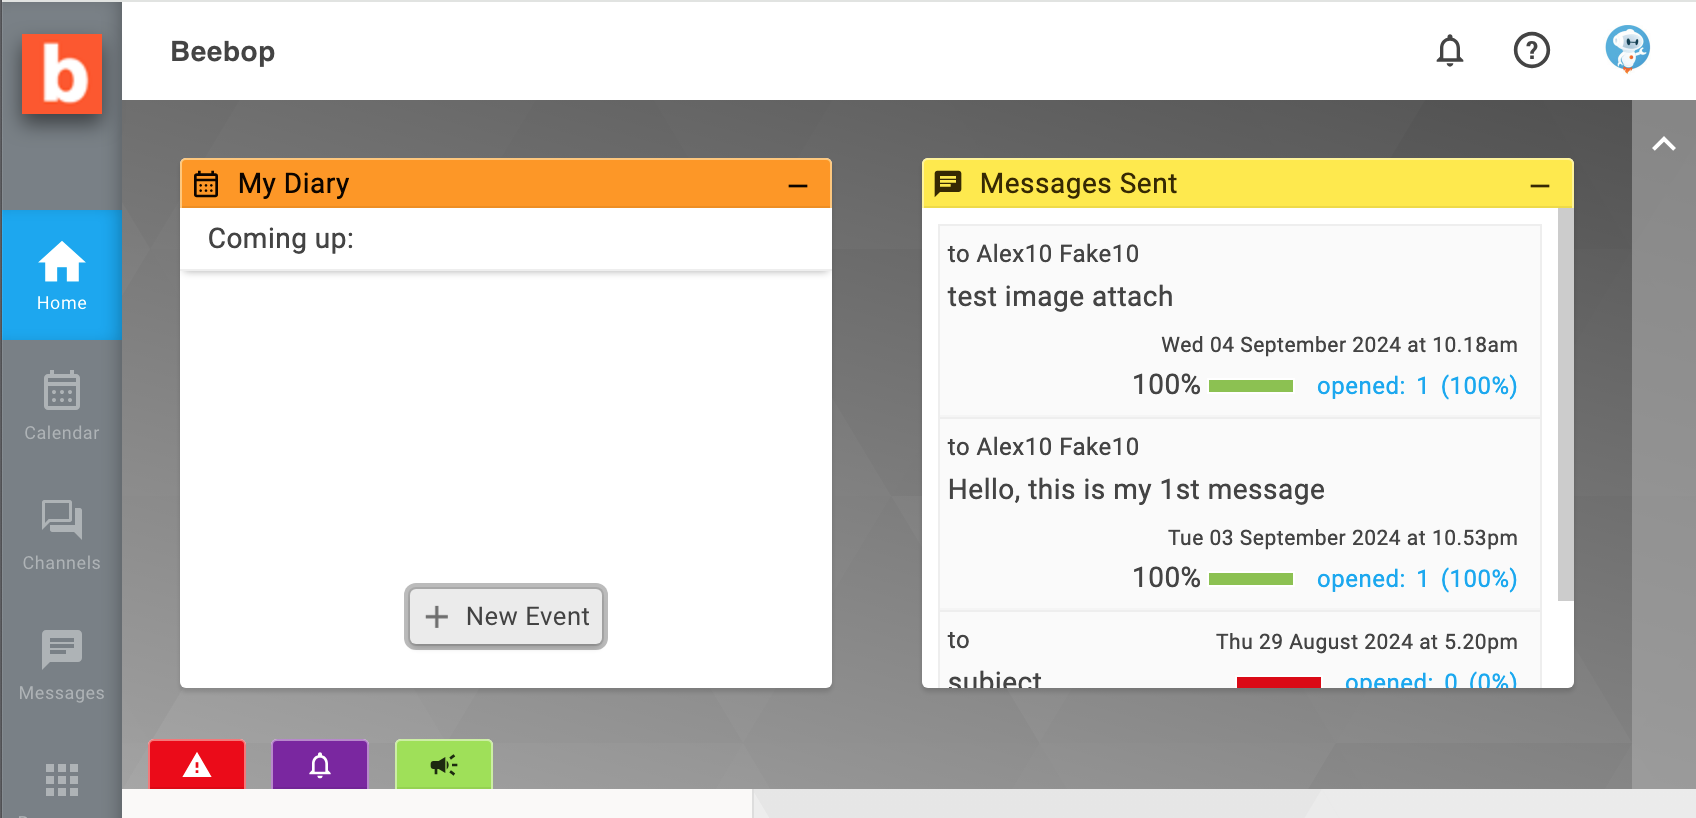Switch to the Calendar section

click(62, 405)
